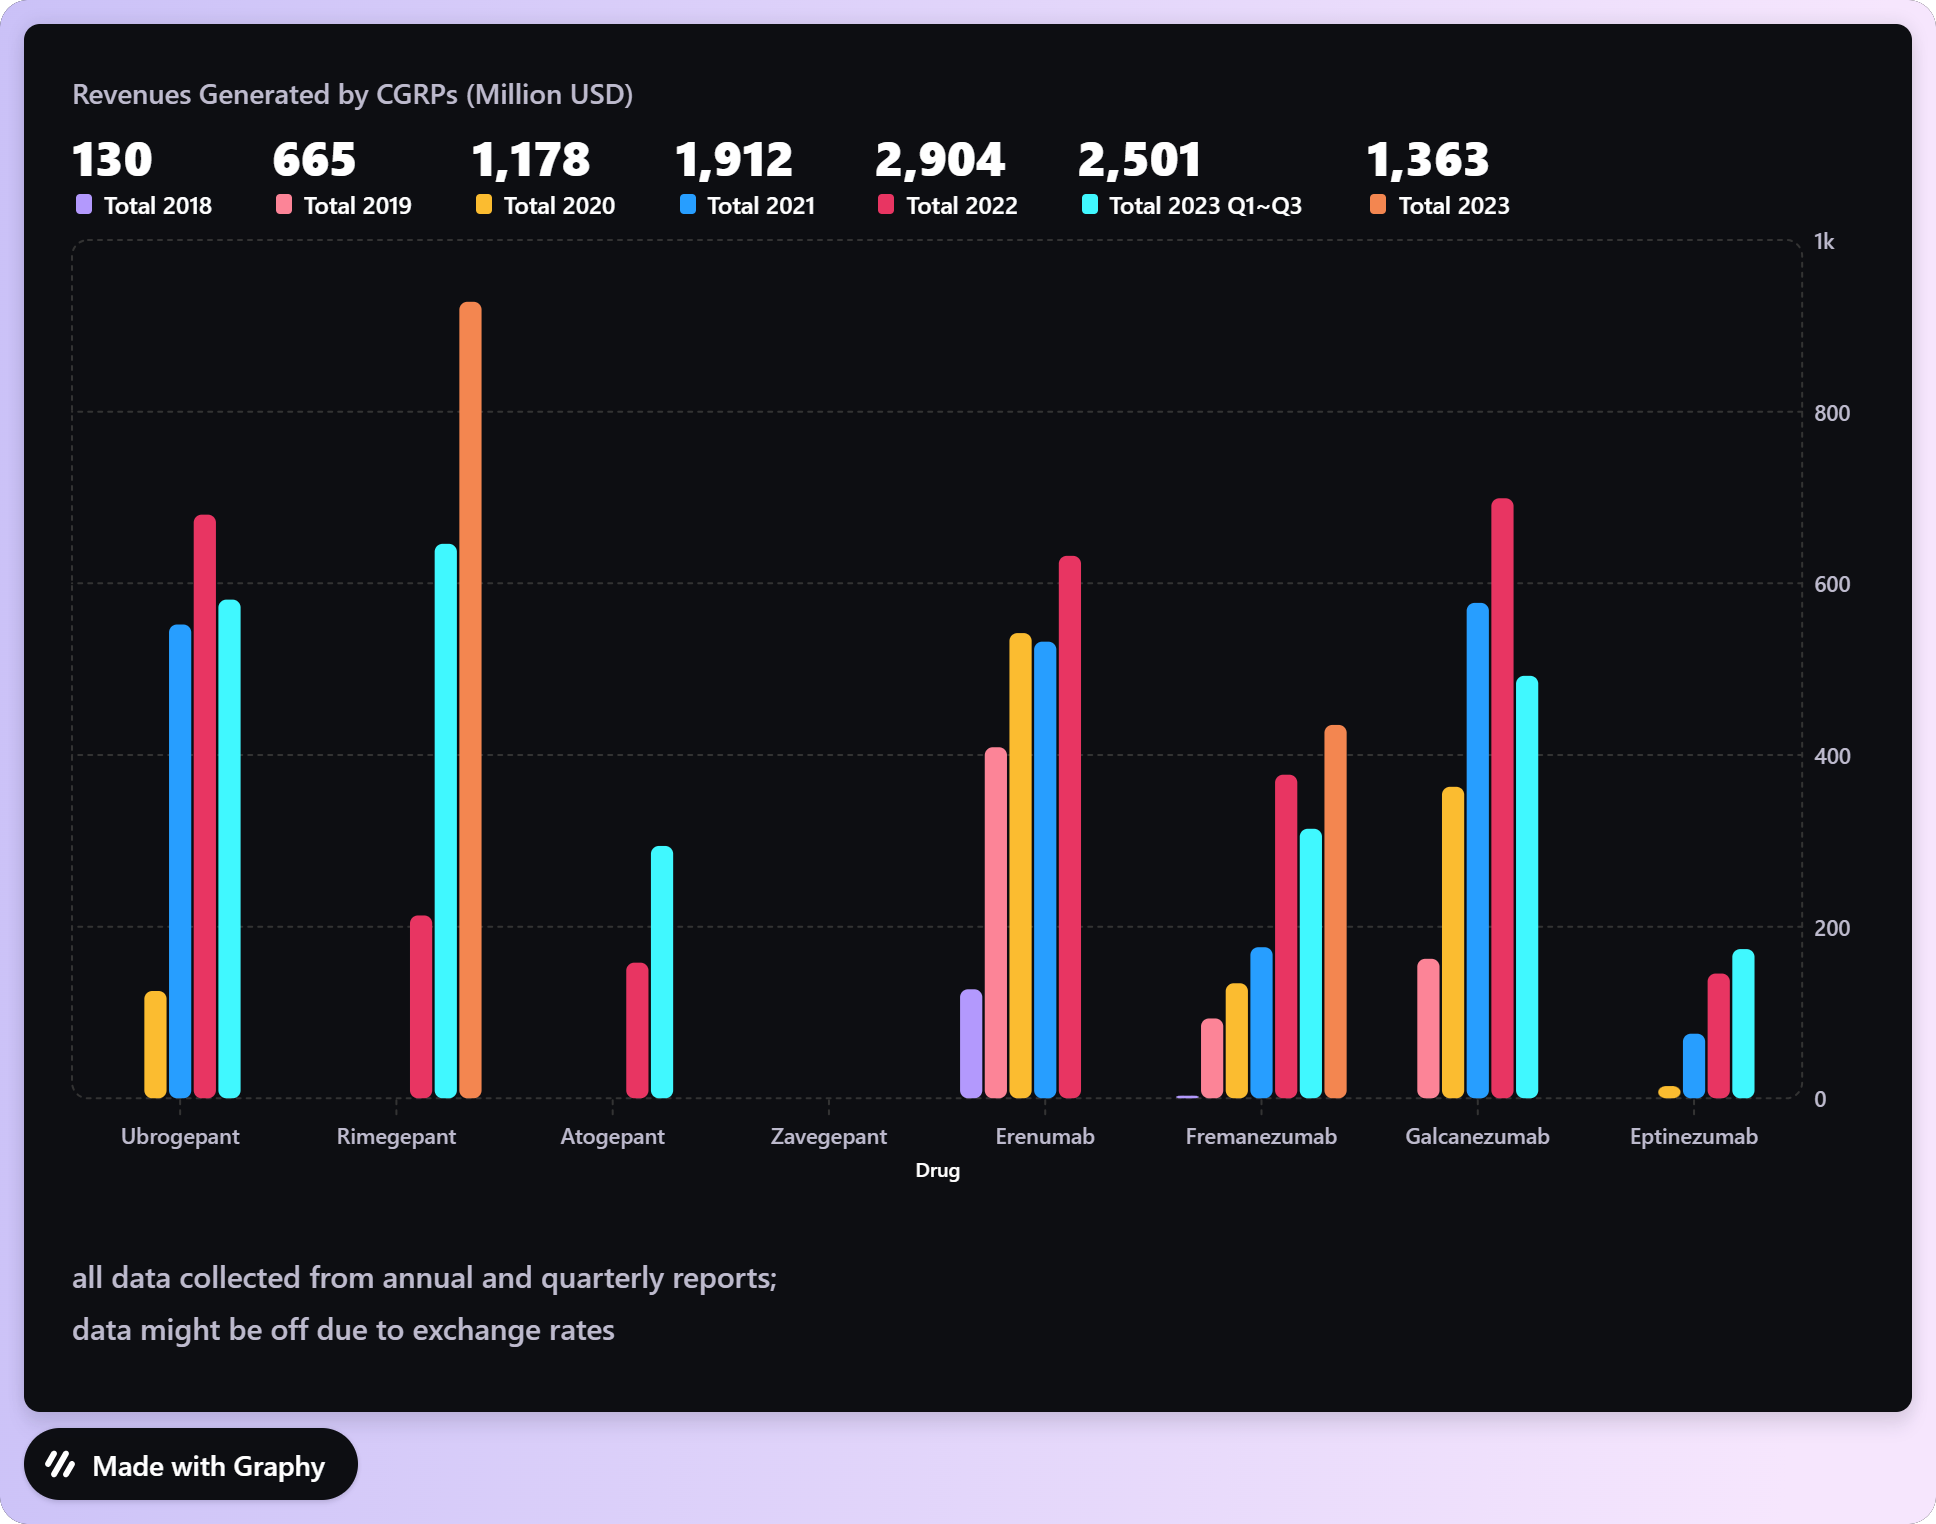1936x1524 pixels.
Task: Toggle the Total 2020 legend label
Action: (558, 205)
